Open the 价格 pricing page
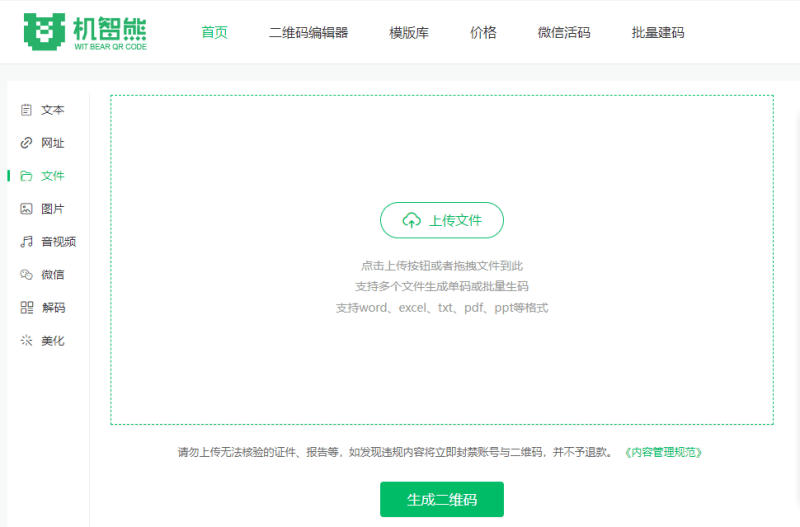800x527 pixels. (483, 33)
